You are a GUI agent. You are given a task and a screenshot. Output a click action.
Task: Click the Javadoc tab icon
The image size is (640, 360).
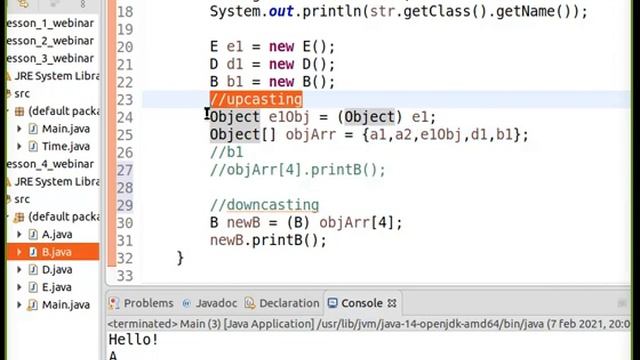187,303
